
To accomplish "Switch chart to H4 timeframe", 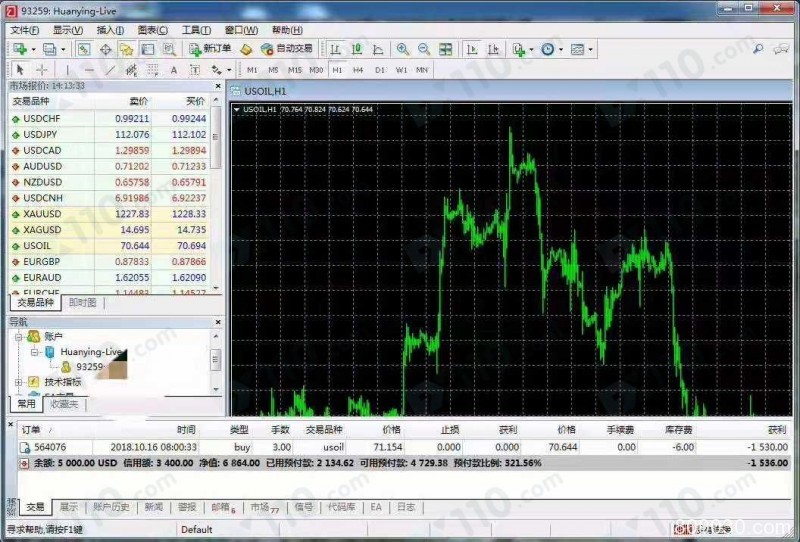I will click(358, 70).
